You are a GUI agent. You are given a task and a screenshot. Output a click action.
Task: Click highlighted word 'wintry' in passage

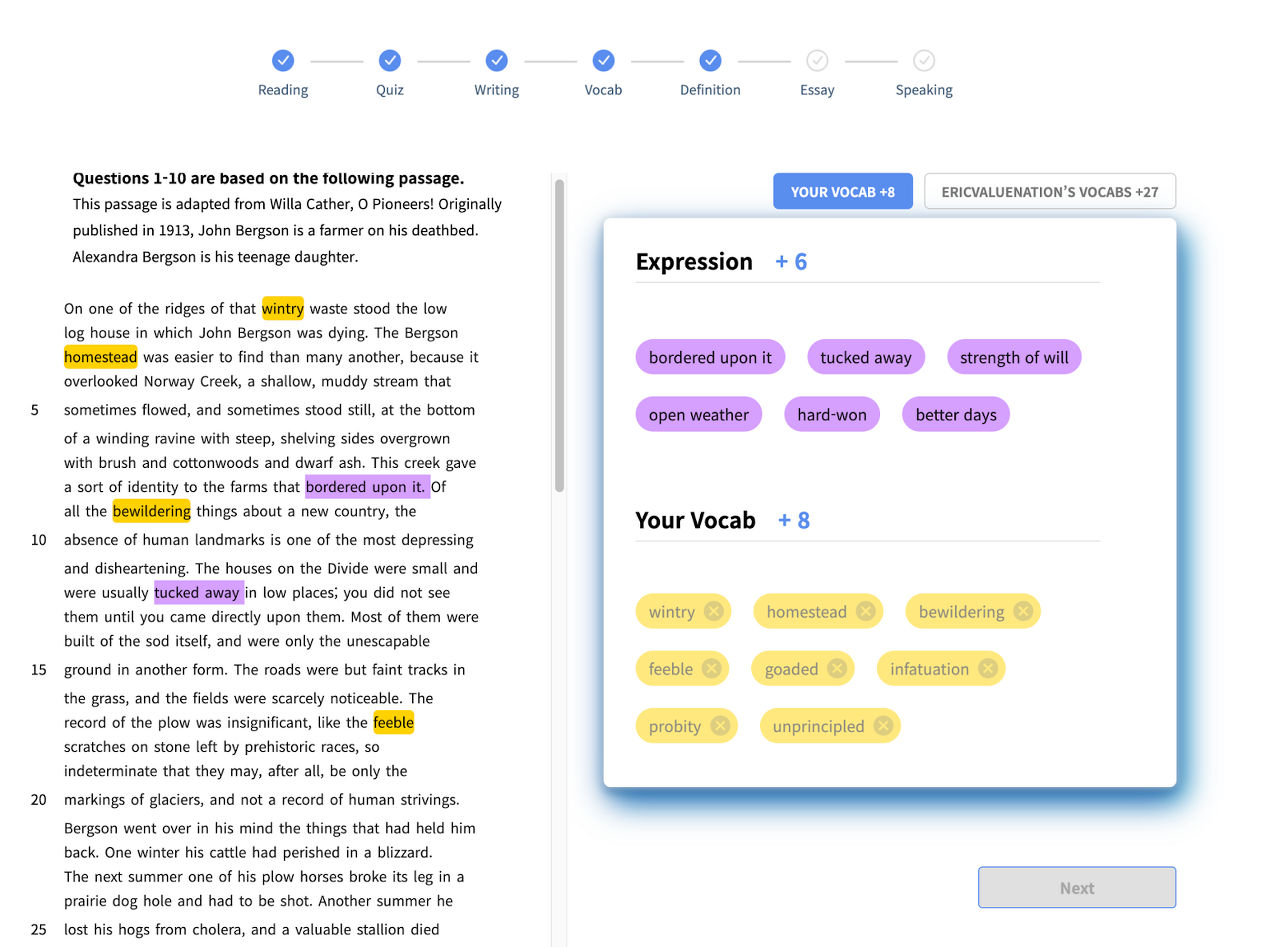pyautogui.click(x=283, y=308)
